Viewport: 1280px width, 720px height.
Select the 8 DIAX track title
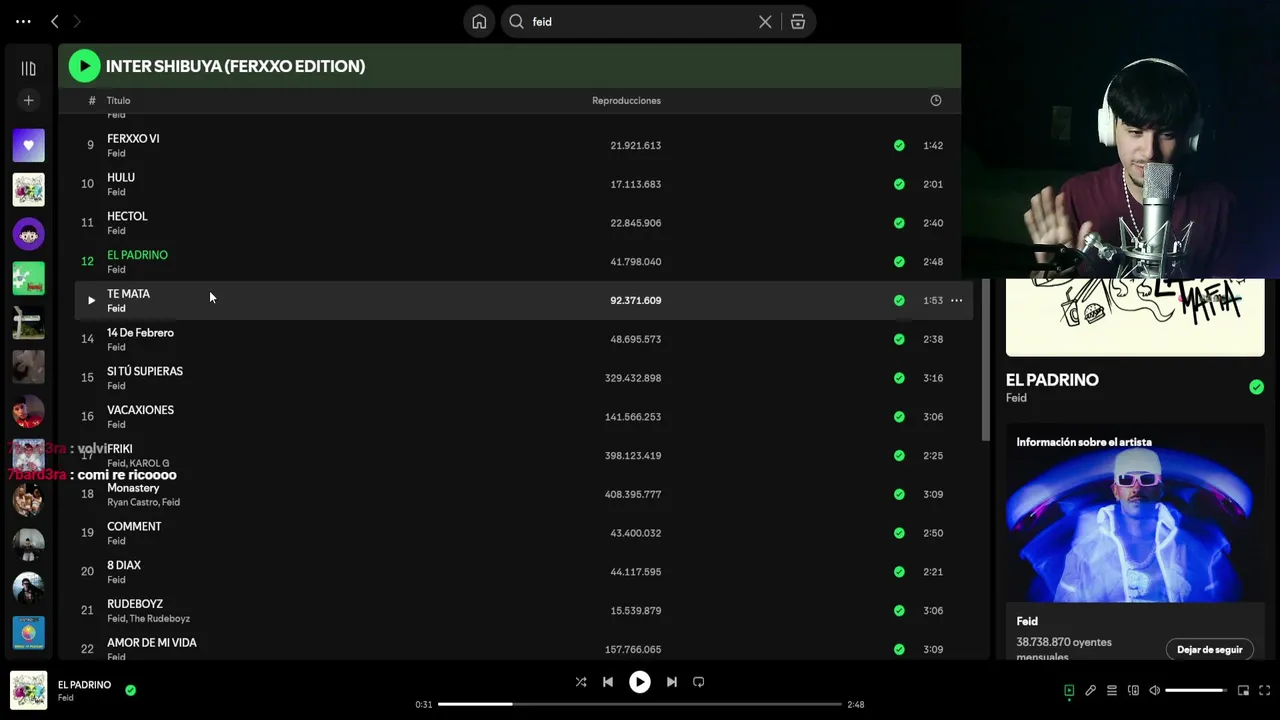124,565
